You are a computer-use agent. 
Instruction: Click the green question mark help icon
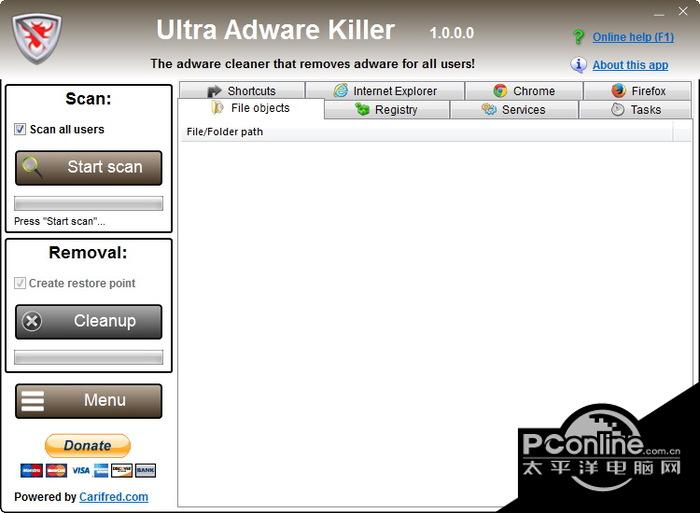click(x=579, y=37)
